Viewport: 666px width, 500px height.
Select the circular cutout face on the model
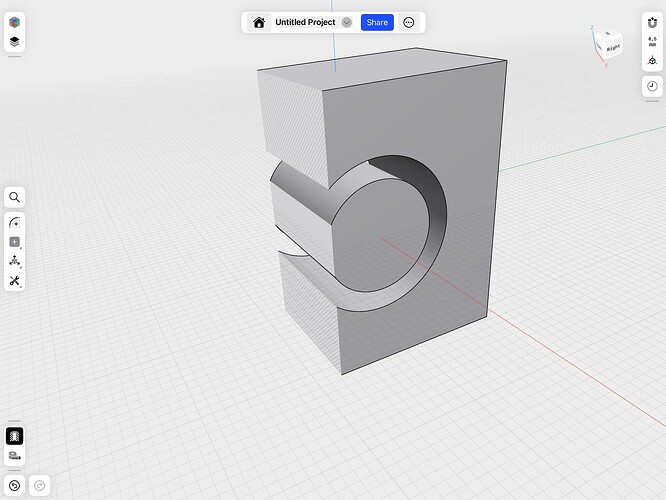(380, 234)
